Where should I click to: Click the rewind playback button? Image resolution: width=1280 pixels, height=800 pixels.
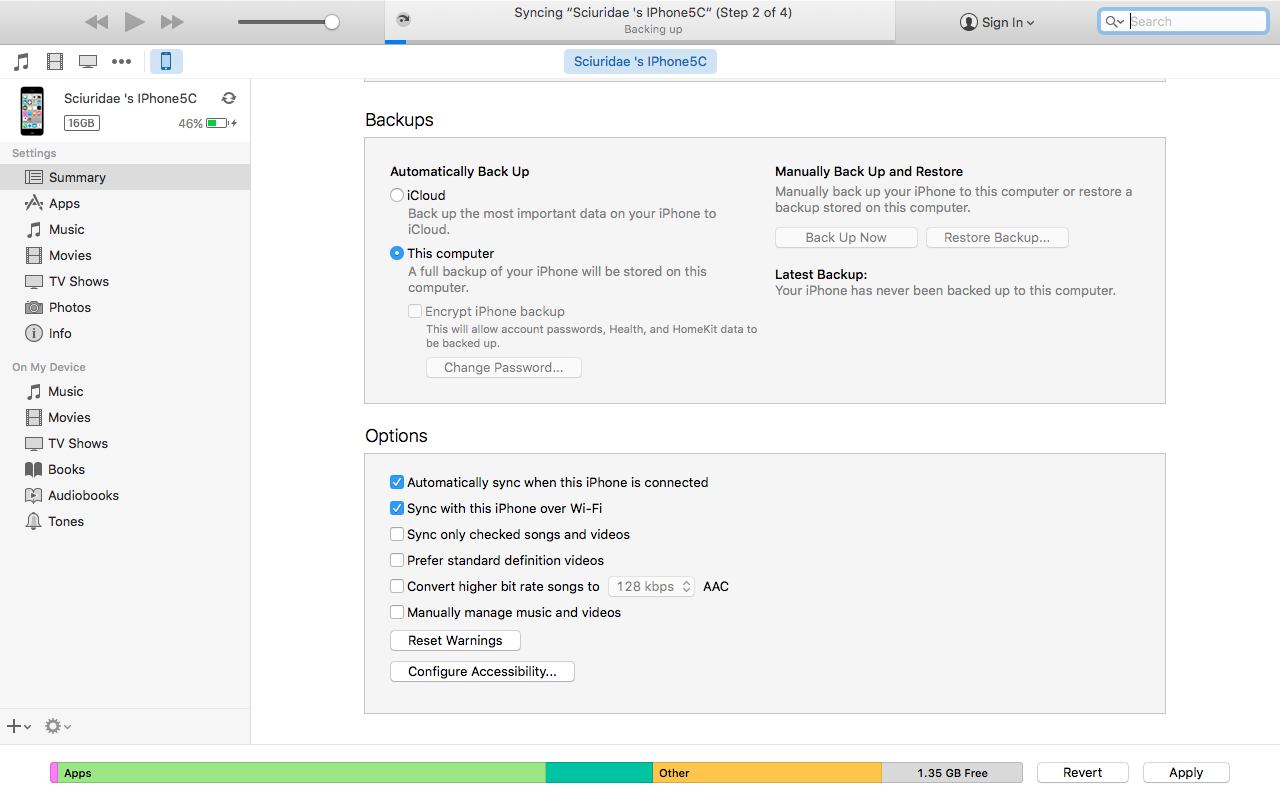coord(96,22)
